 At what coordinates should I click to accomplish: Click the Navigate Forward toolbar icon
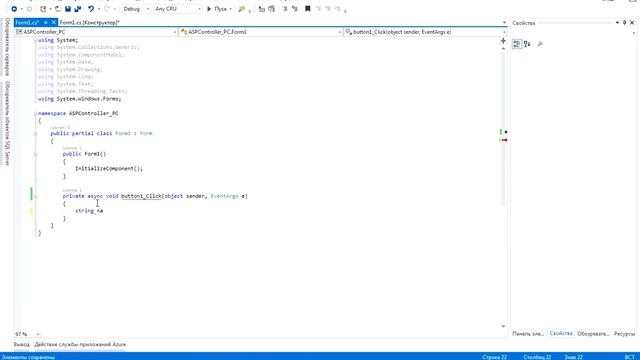coord(29,9)
